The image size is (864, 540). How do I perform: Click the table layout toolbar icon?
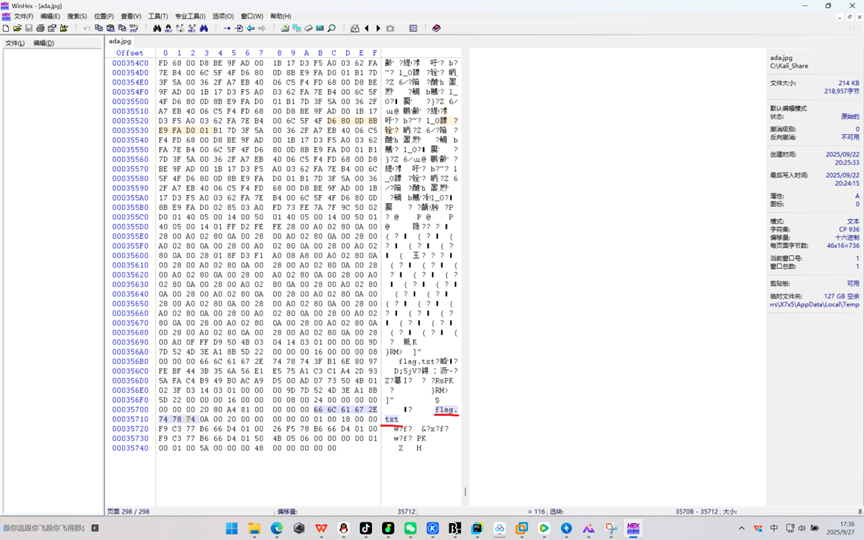pyautogui.click(x=413, y=28)
